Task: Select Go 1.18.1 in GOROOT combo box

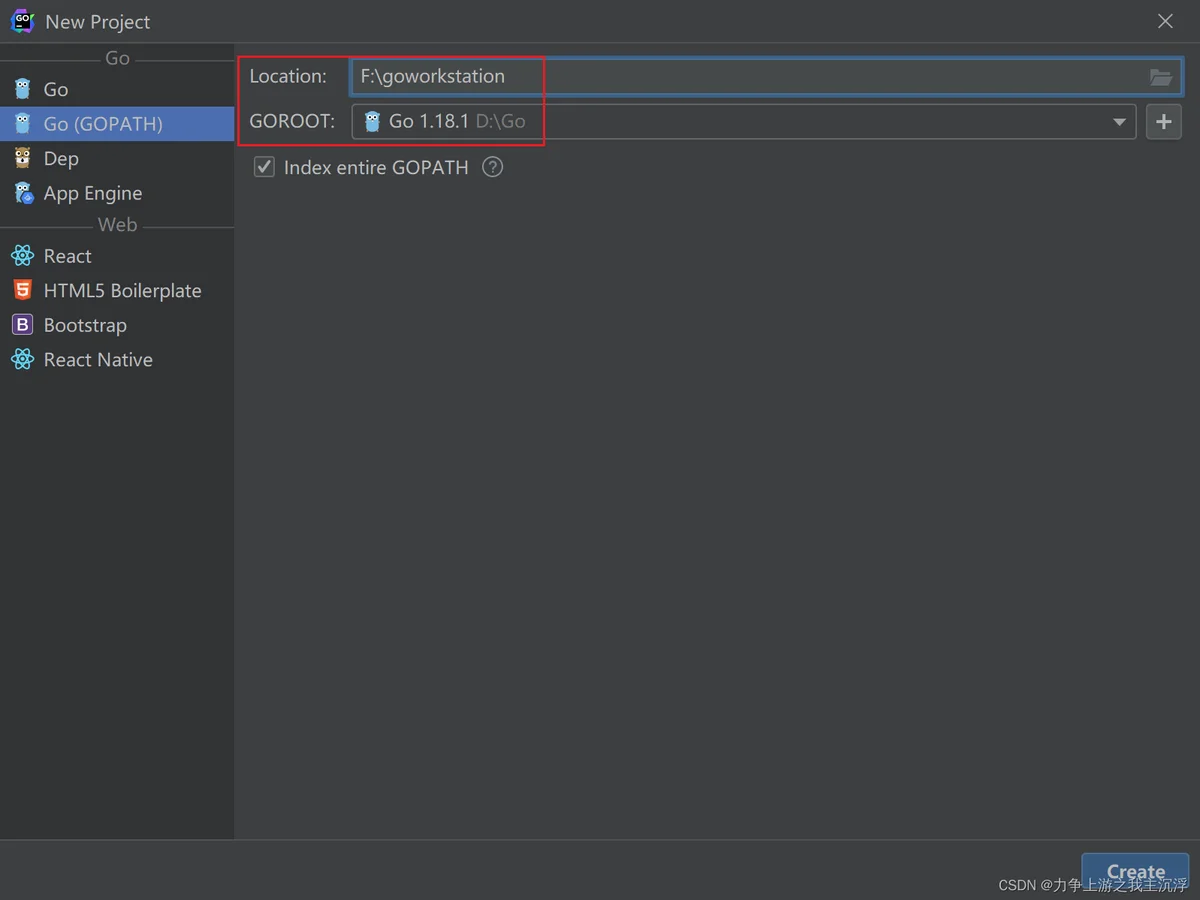Action: [x=744, y=122]
